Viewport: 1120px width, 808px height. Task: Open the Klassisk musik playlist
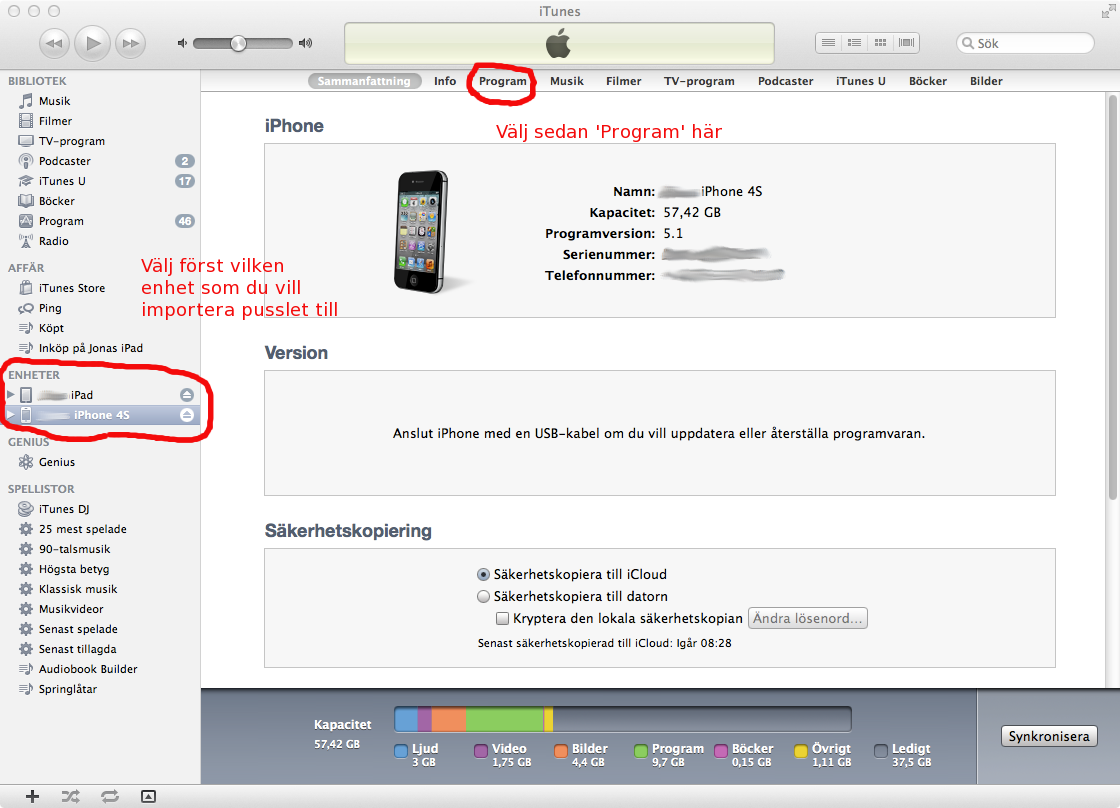(100, 589)
